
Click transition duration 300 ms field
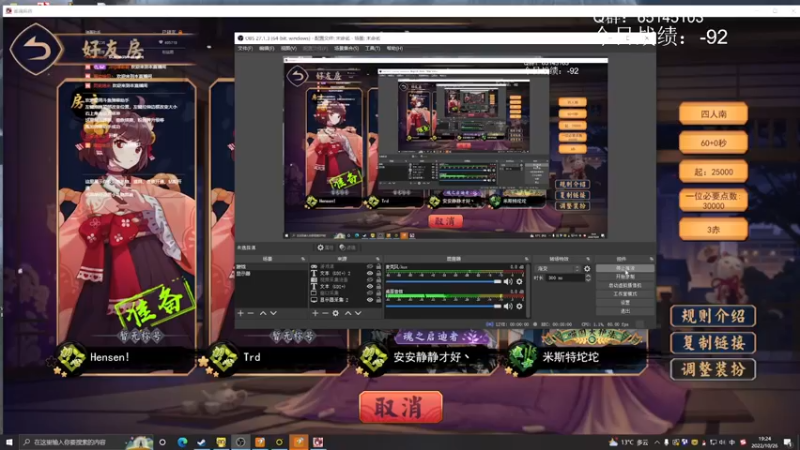[565, 278]
